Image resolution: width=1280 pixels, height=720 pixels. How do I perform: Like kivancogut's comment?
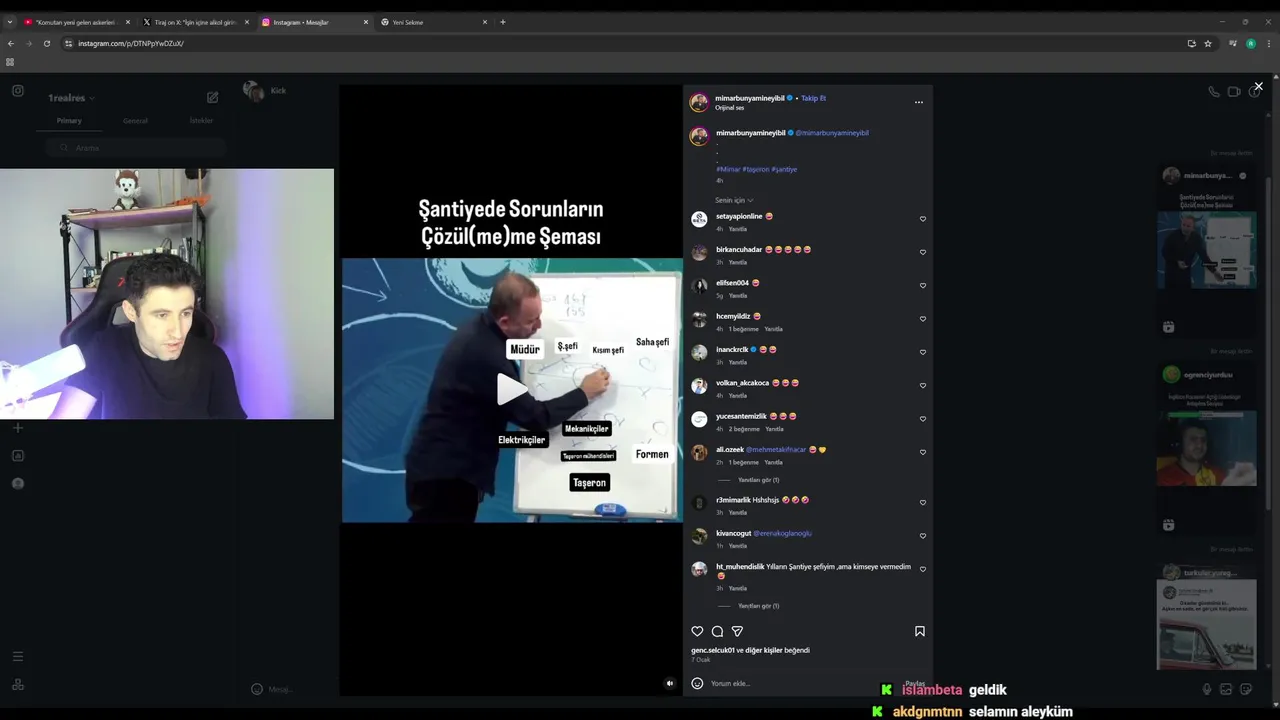922,536
